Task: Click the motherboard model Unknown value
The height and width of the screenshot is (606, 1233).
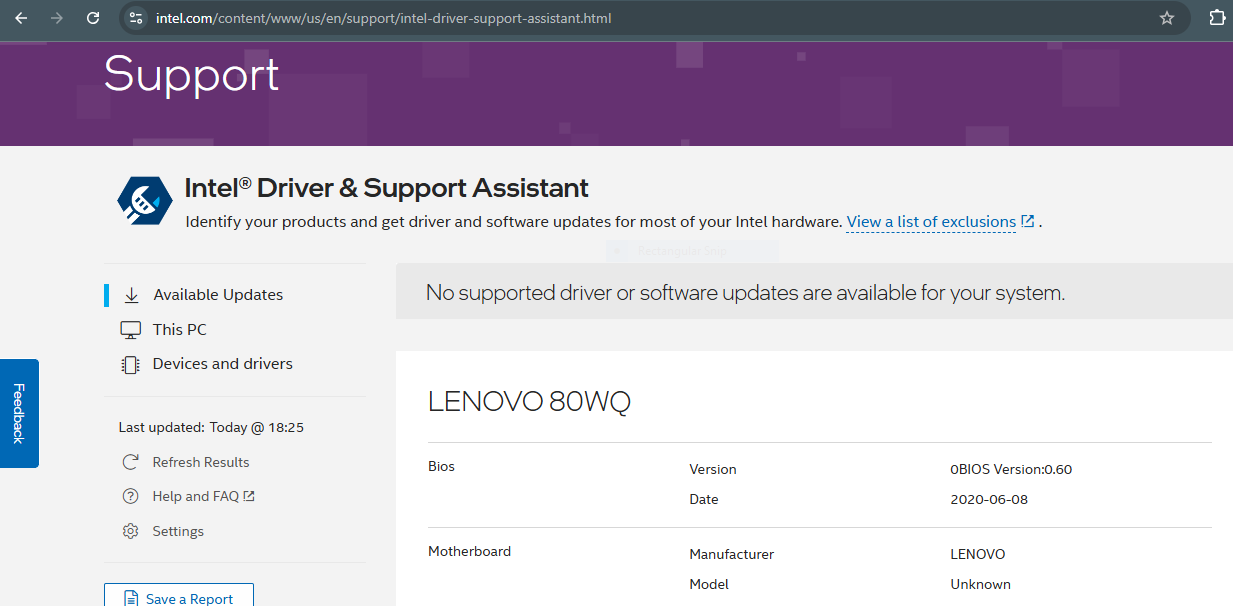Action: tap(980, 584)
